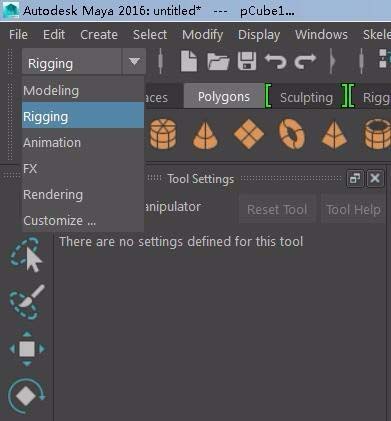Create a polygon cone from the shelf
Image resolution: width=391 pixels, height=421 pixels.
tap(205, 135)
